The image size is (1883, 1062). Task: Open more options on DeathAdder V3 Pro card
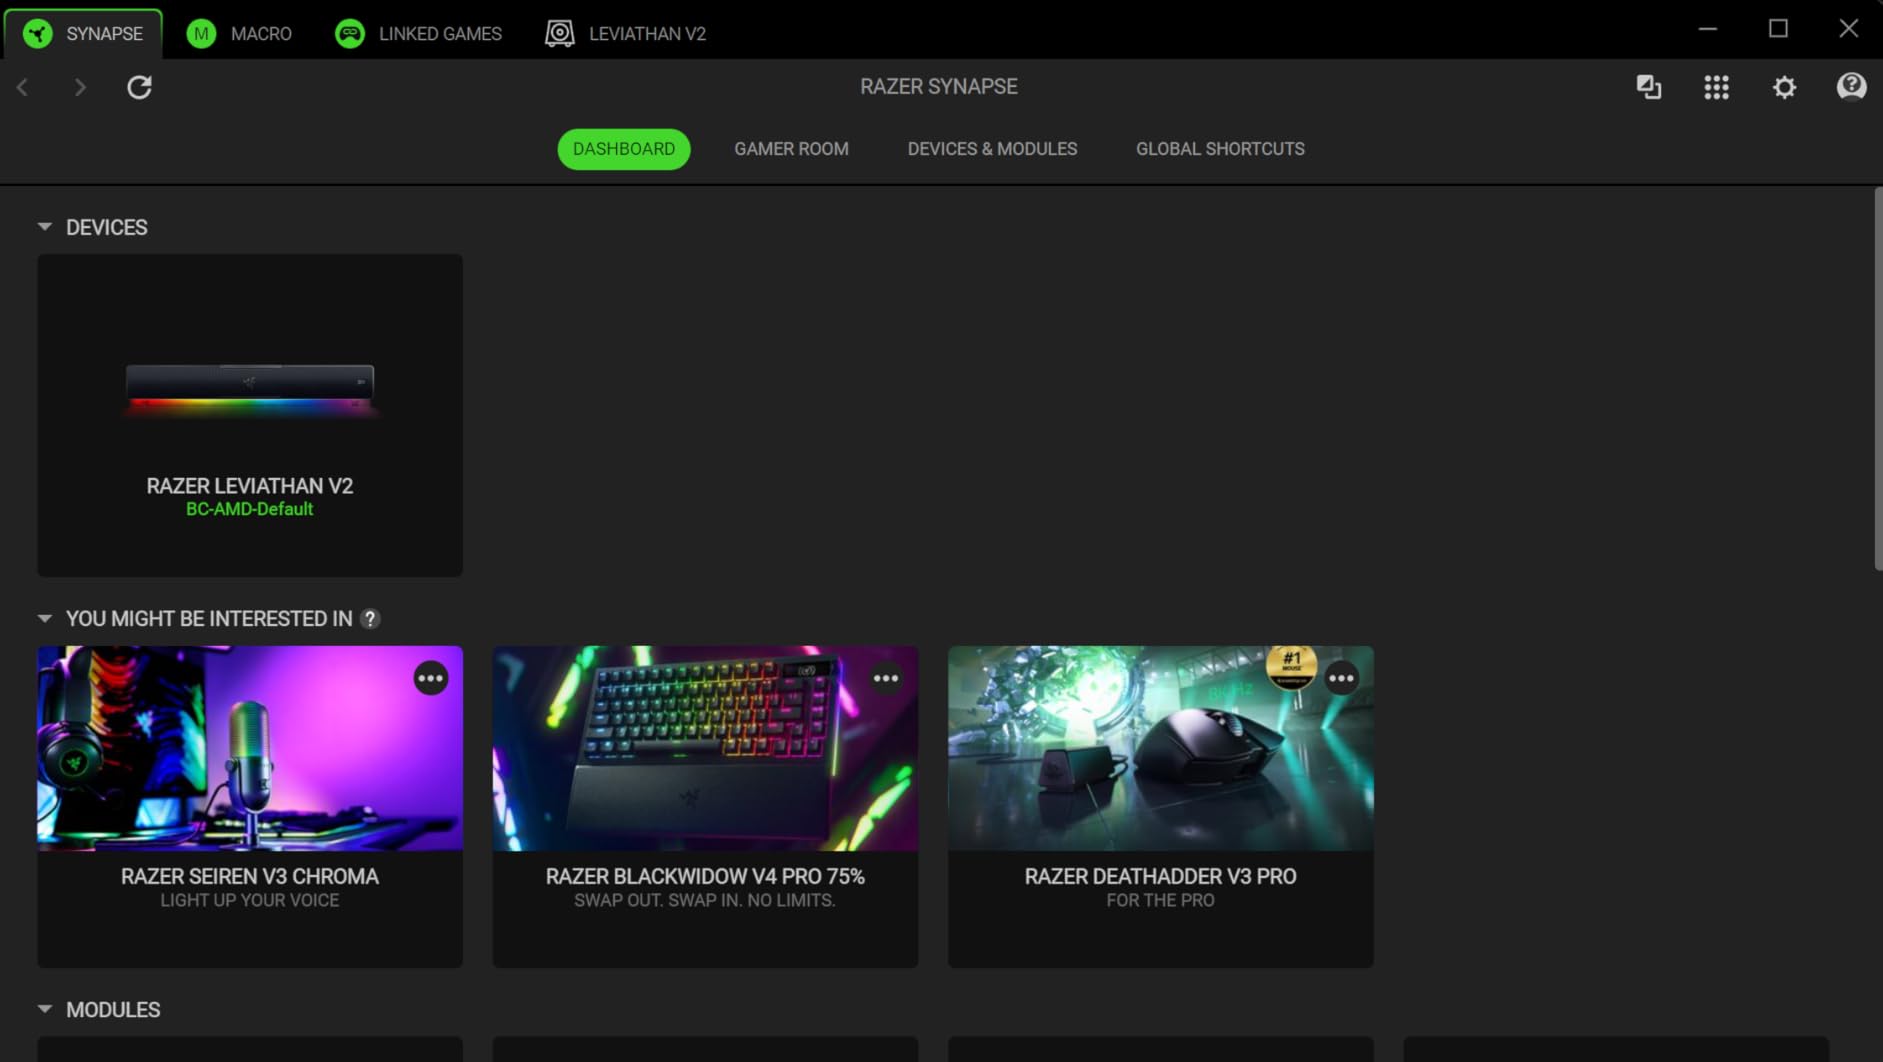(1341, 678)
